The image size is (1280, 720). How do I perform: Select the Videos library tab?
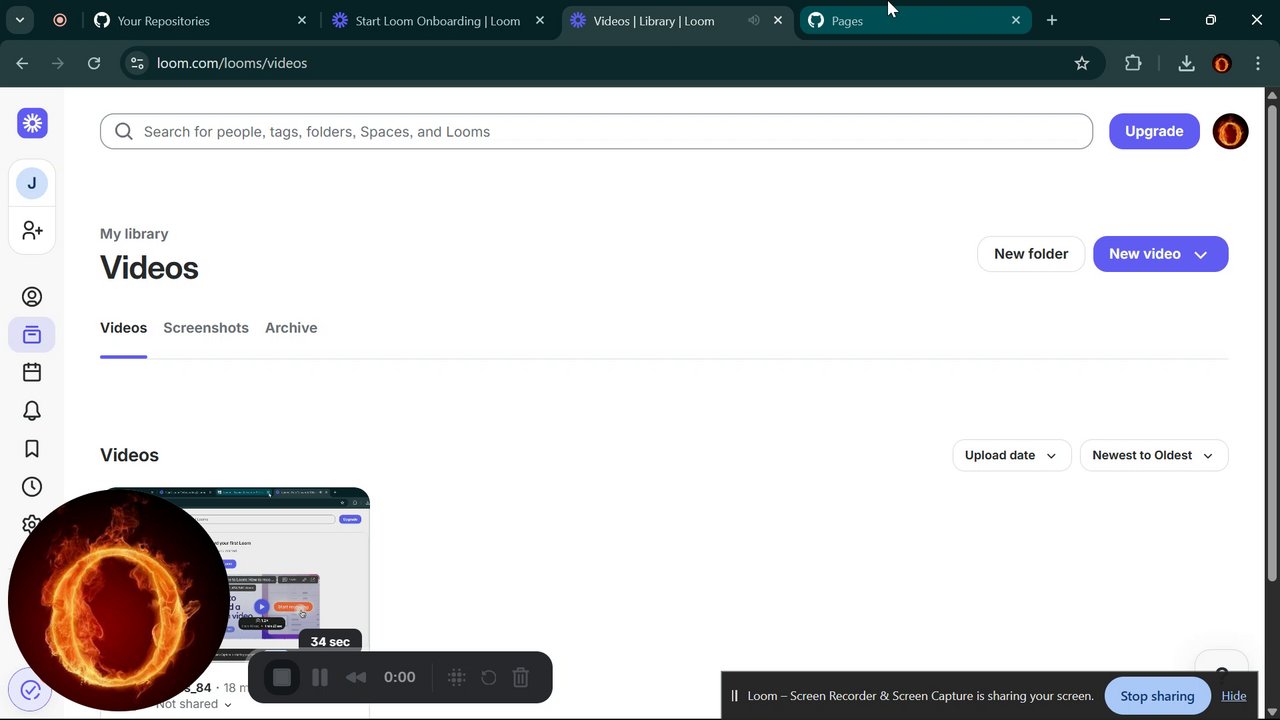click(123, 328)
